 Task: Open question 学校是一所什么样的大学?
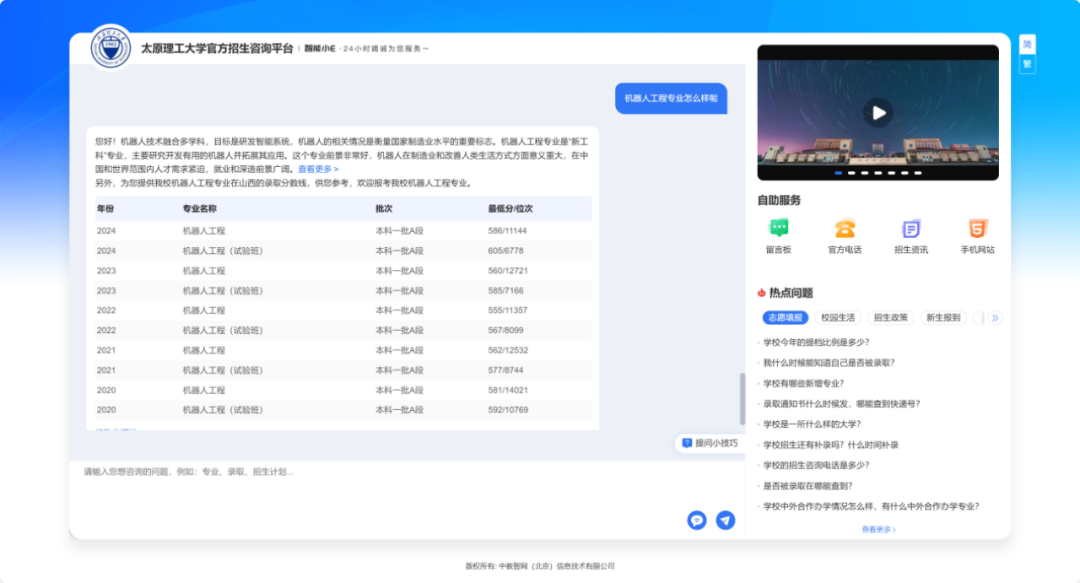click(x=810, y=424)
